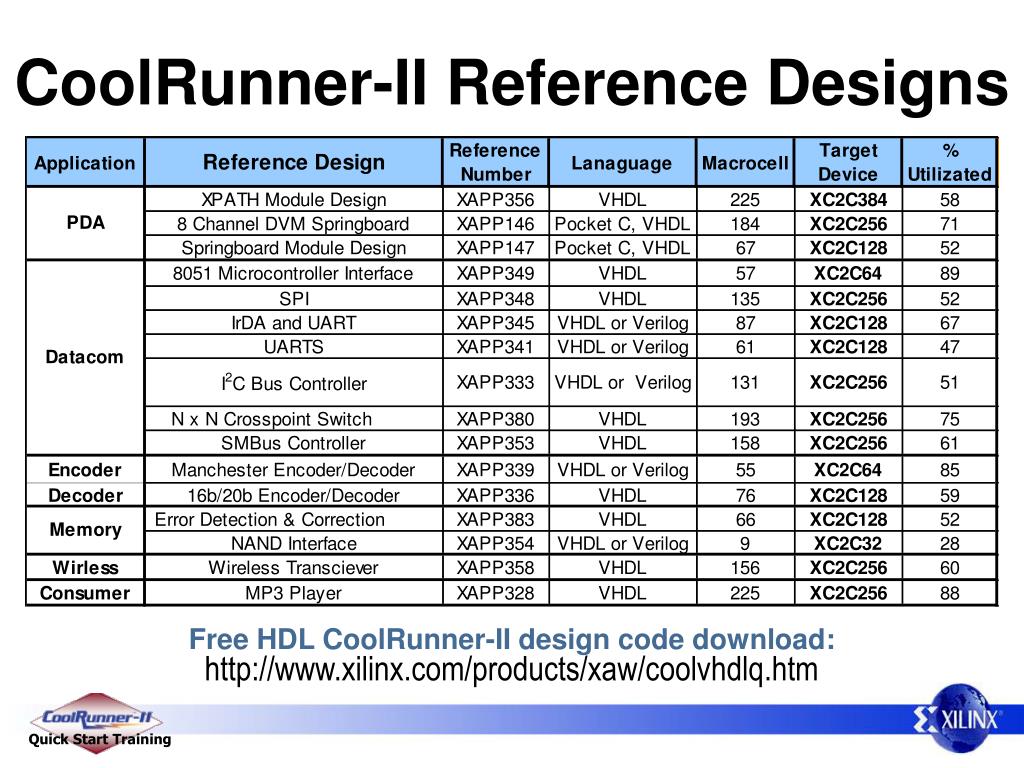Image resolution: width=1024 pixels, height=768 pixels.
Task: Click the Error Detection & Correction cell
Action: [x=294, y=520]
